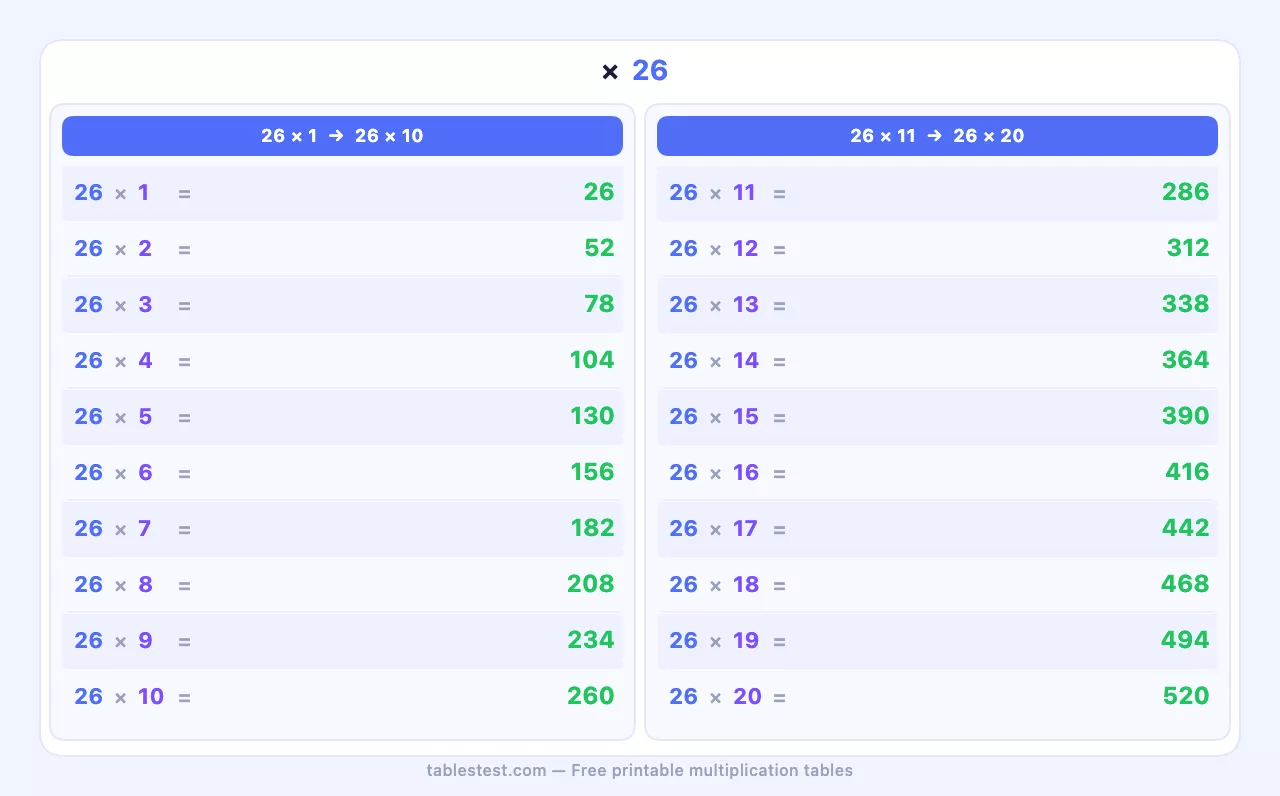Select the "26 × 11 → 26 × 20" header bar
The width and height of the screenshot is (1280, 796).
point(937,136)
